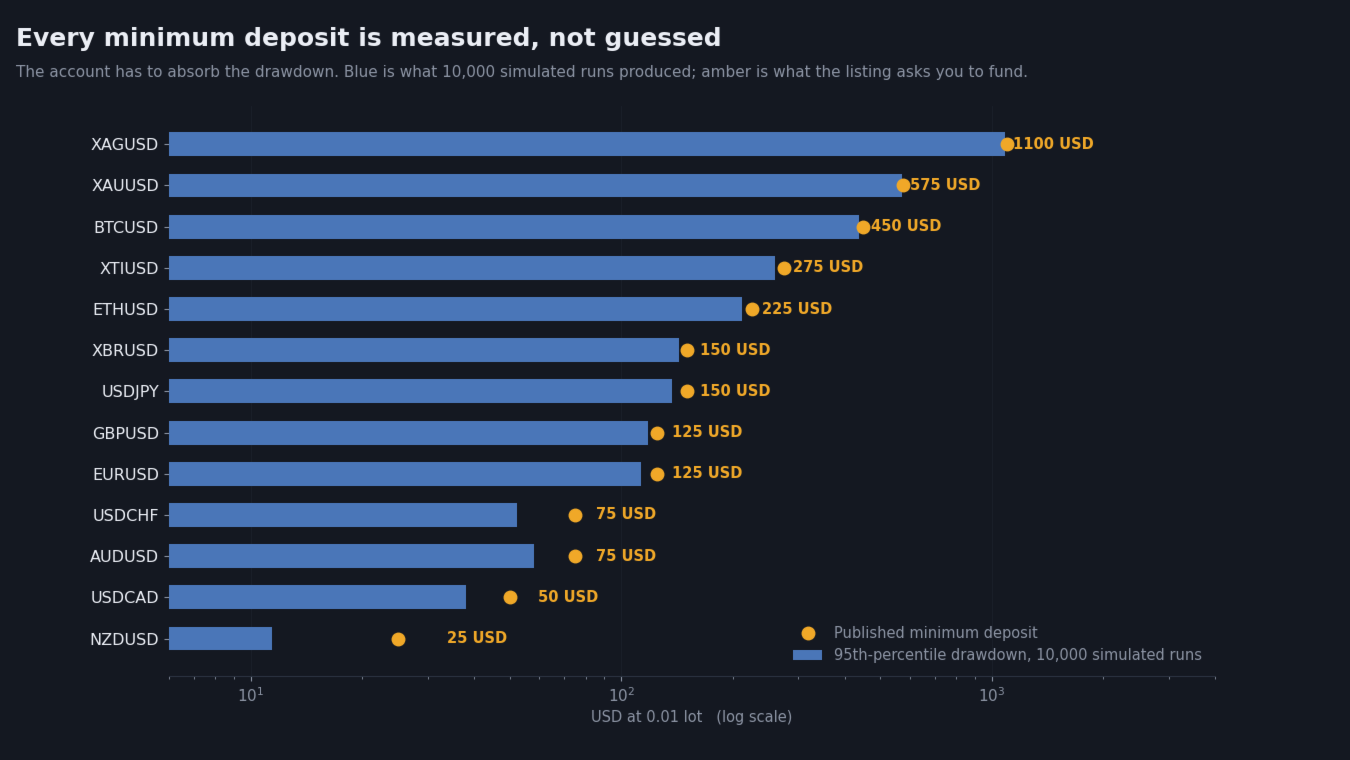The image size is (1350, 760).
Task: Click the 10² x-axis tick label
Action: [621, 695]
